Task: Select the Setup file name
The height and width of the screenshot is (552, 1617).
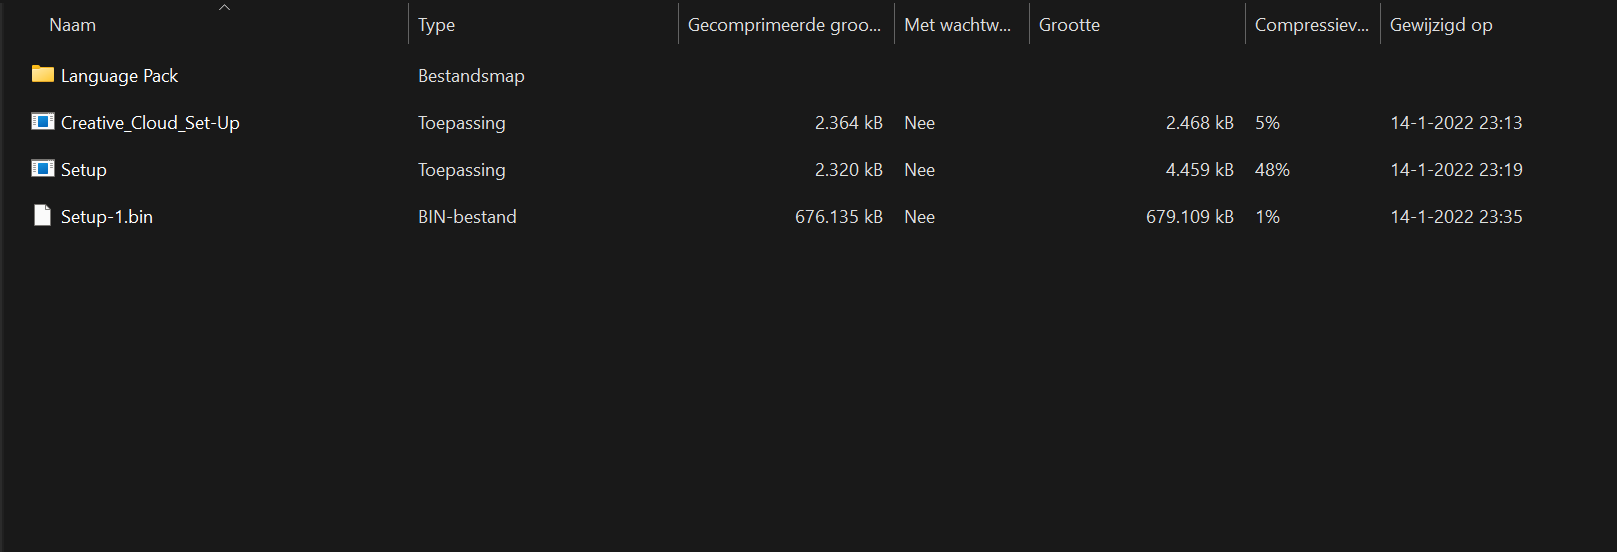Action: click(x=83, y=170)
